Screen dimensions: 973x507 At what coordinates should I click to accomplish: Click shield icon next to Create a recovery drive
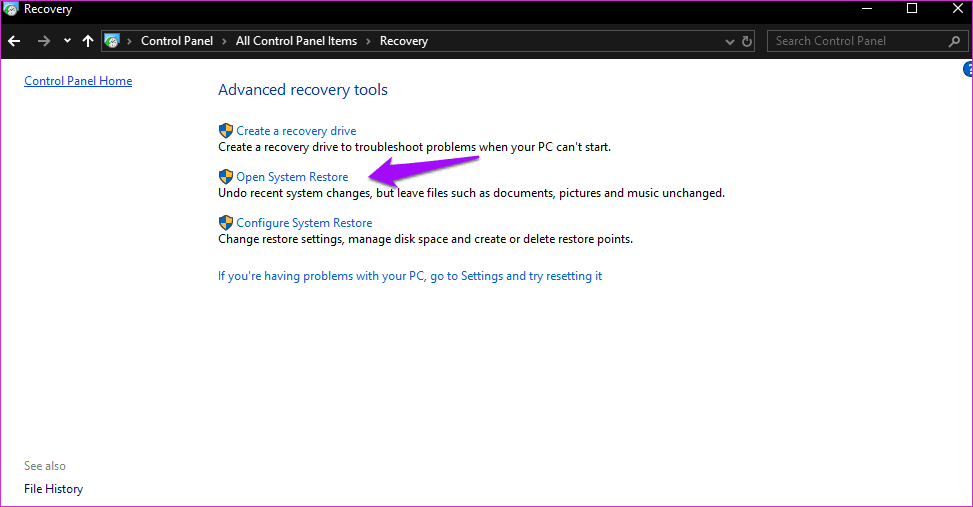point(226,130)
